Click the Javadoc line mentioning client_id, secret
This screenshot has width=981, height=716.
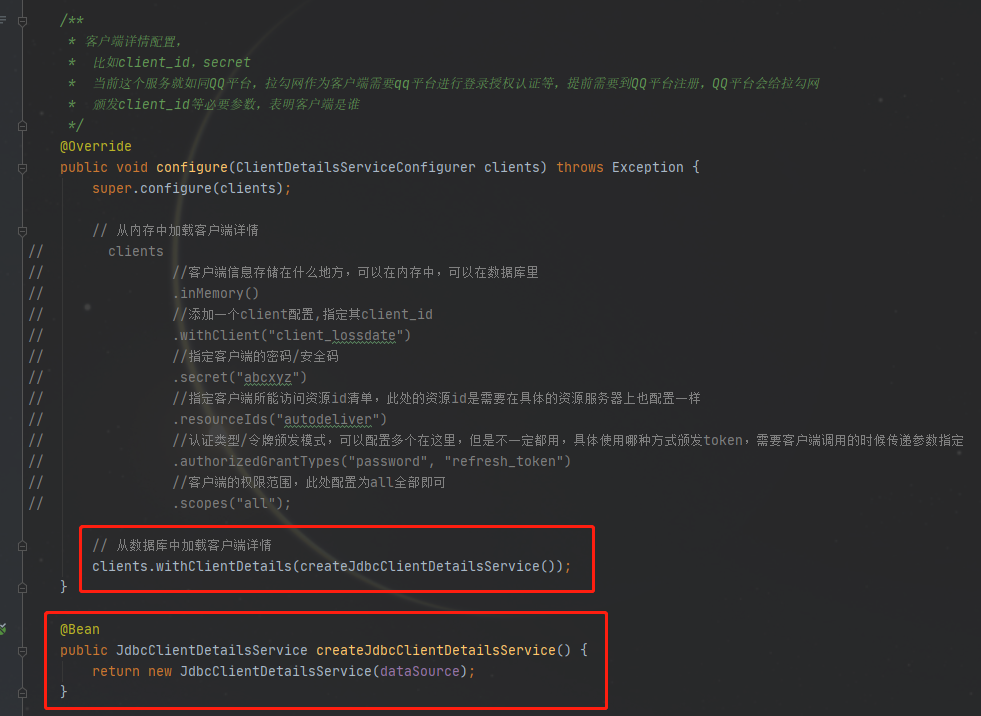tap(171, 63)
